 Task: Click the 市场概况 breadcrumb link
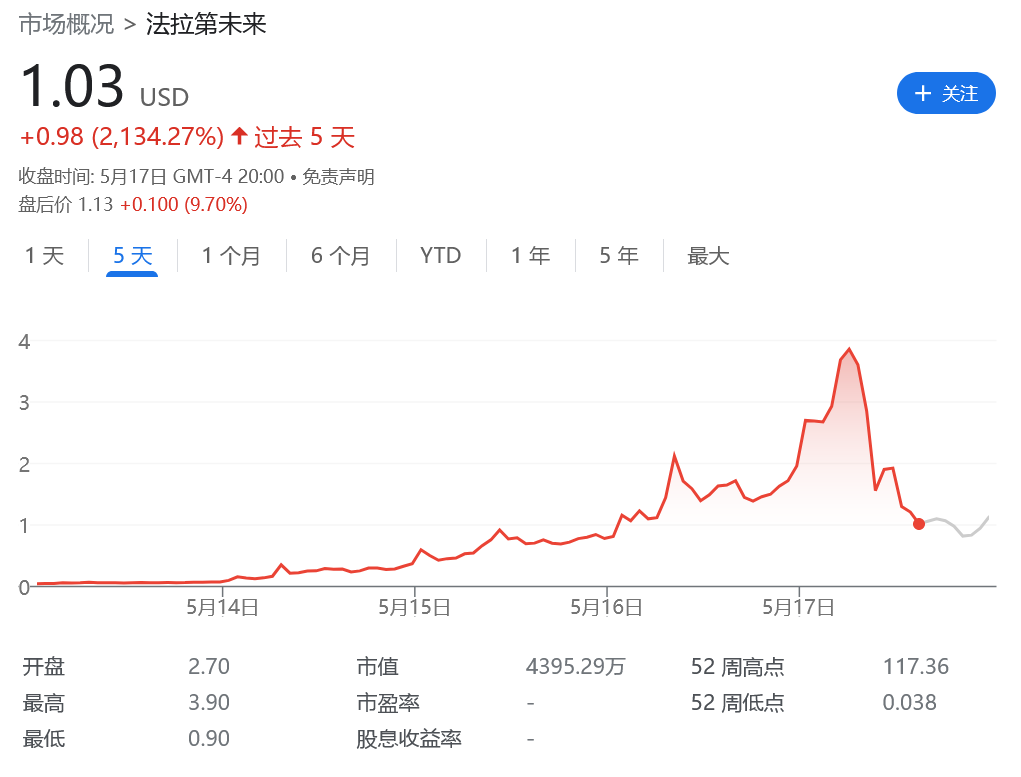(66, 25)
